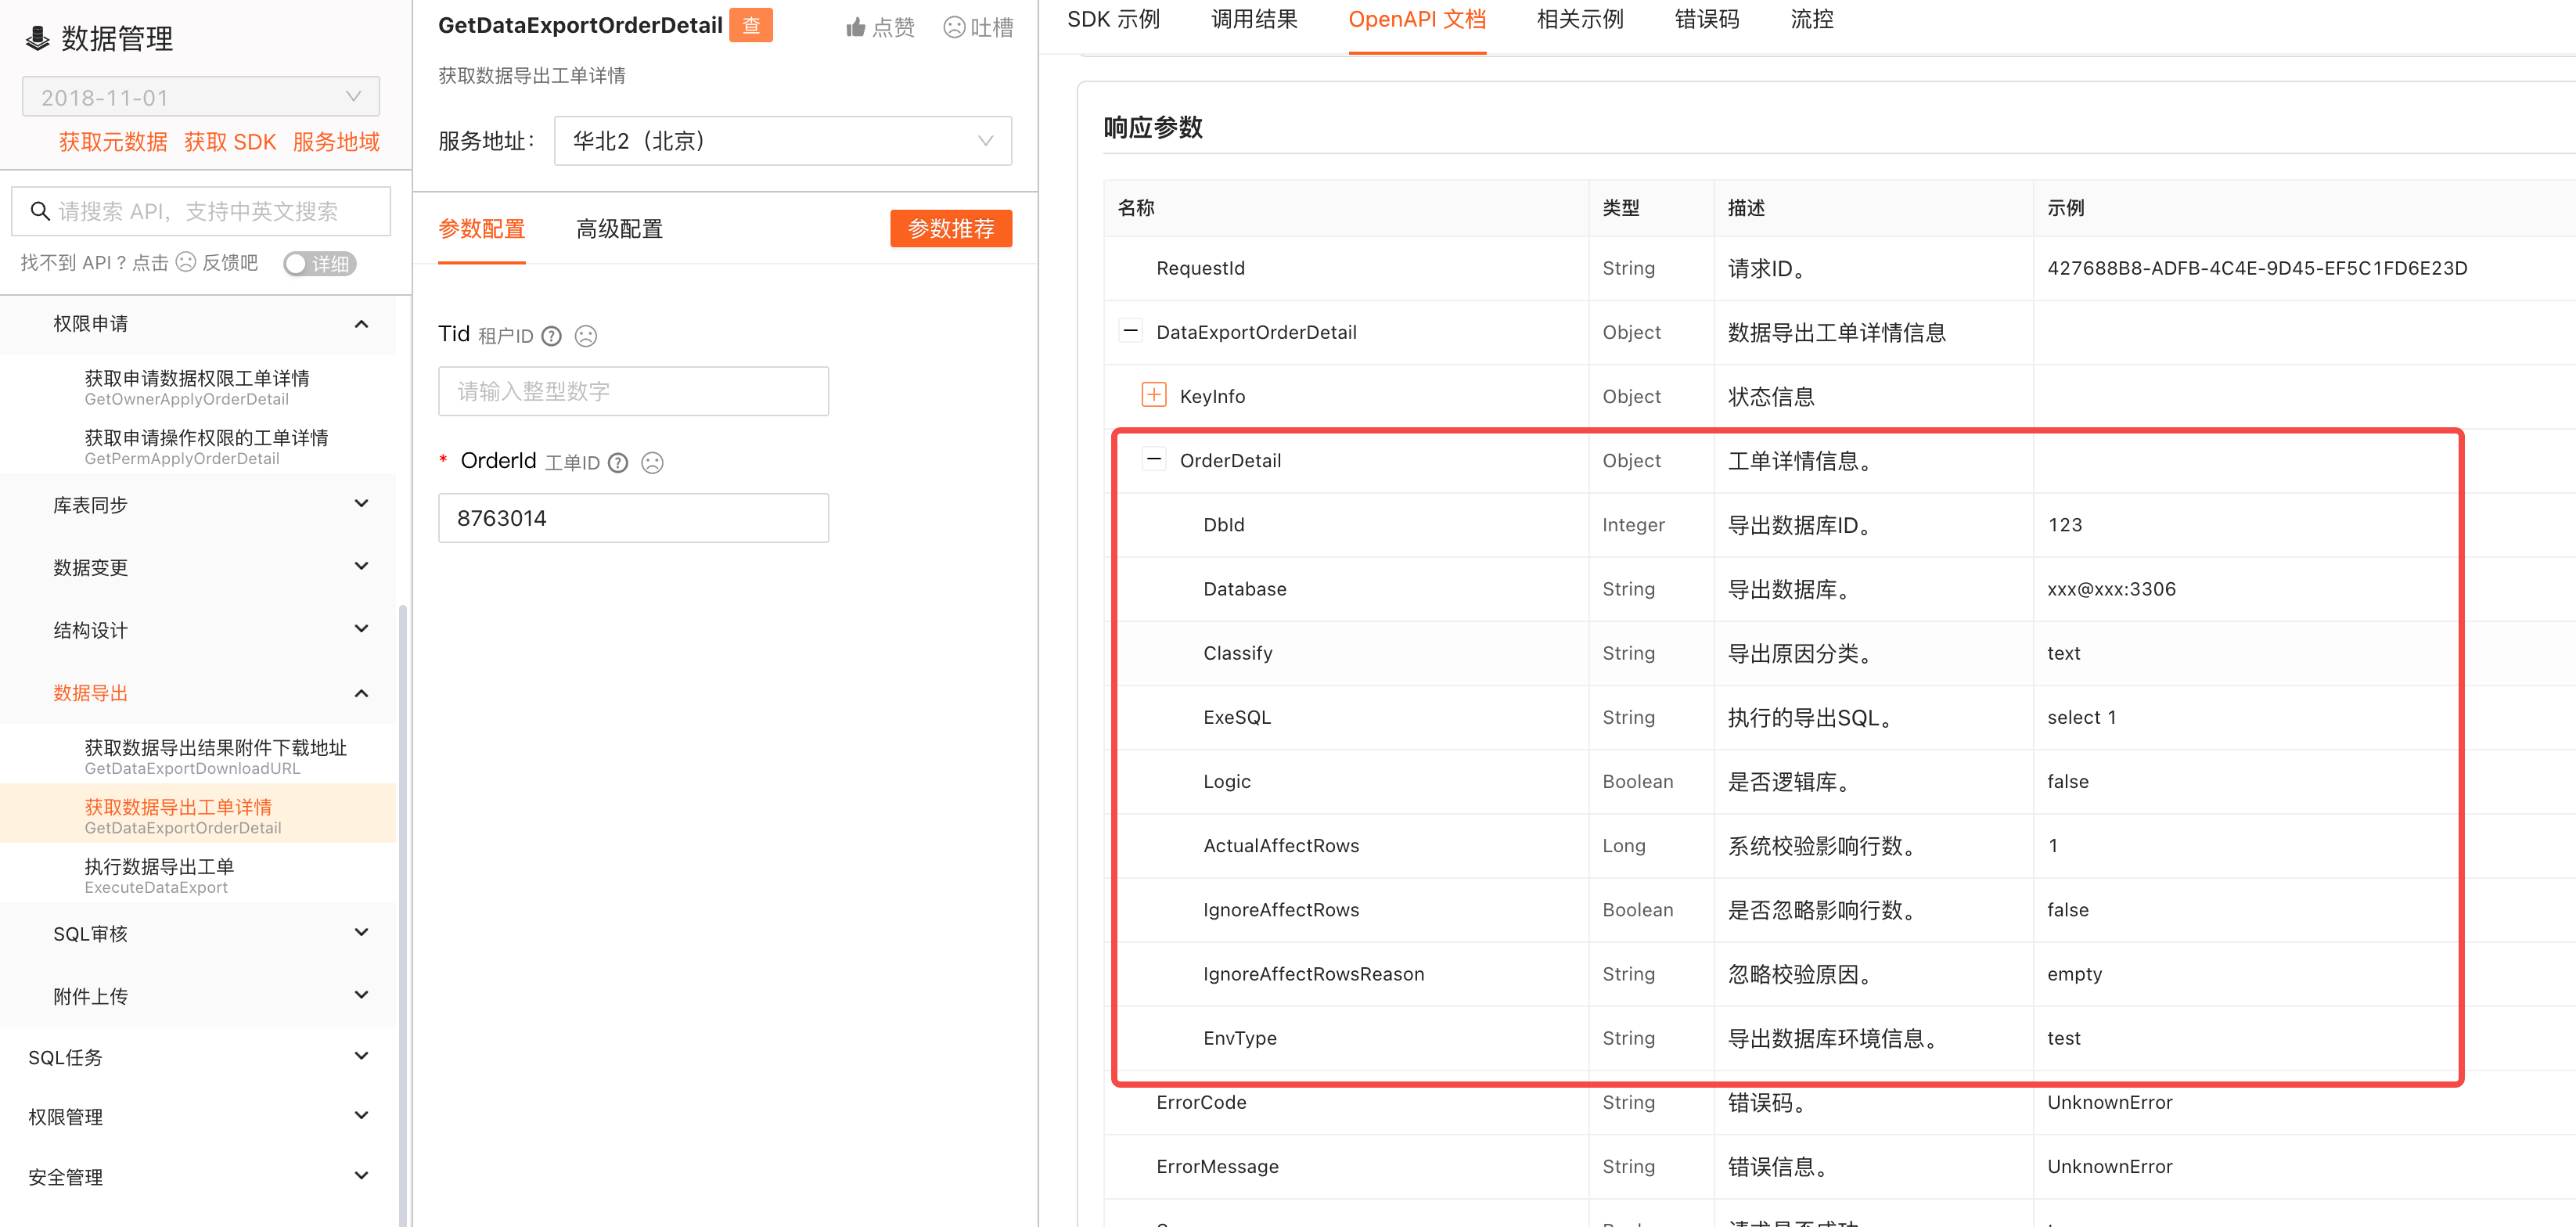The width and height of the screenshot is (2576, 1227).
Task: Click the Tid input field
Action: coord(633,391)
